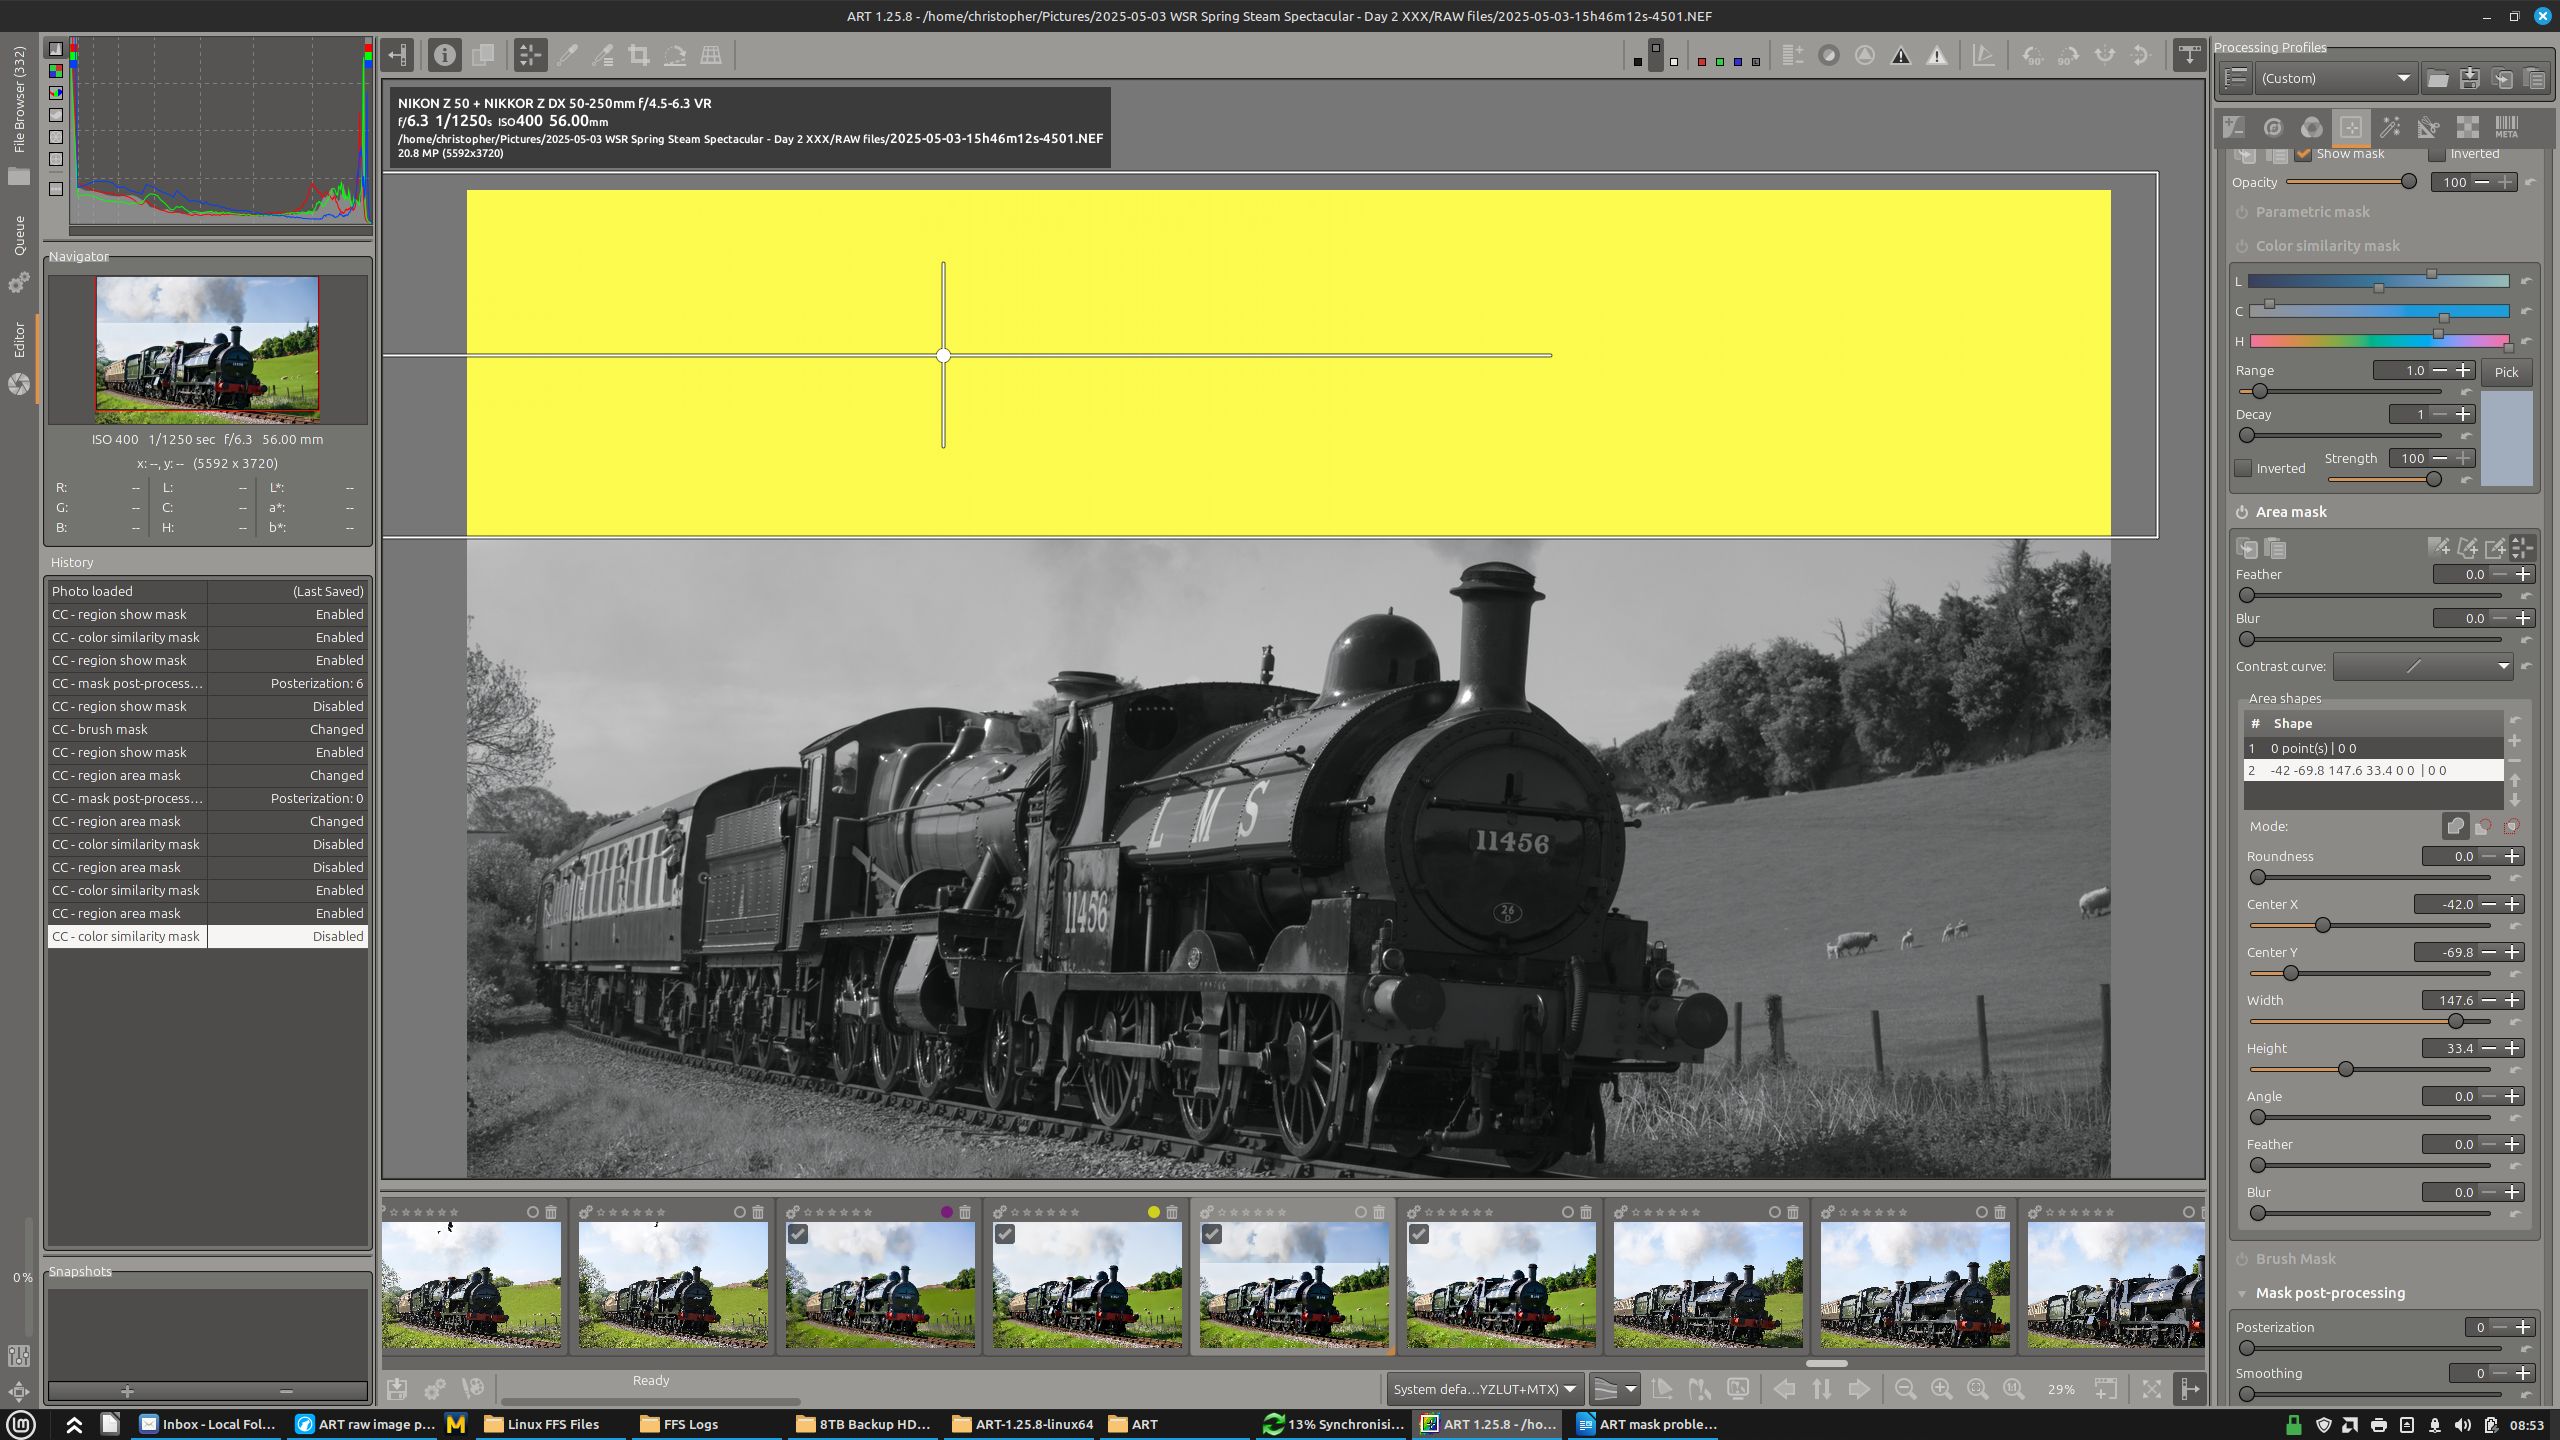
Task: Hide the left panel with arrow icon
Action: 398,55
